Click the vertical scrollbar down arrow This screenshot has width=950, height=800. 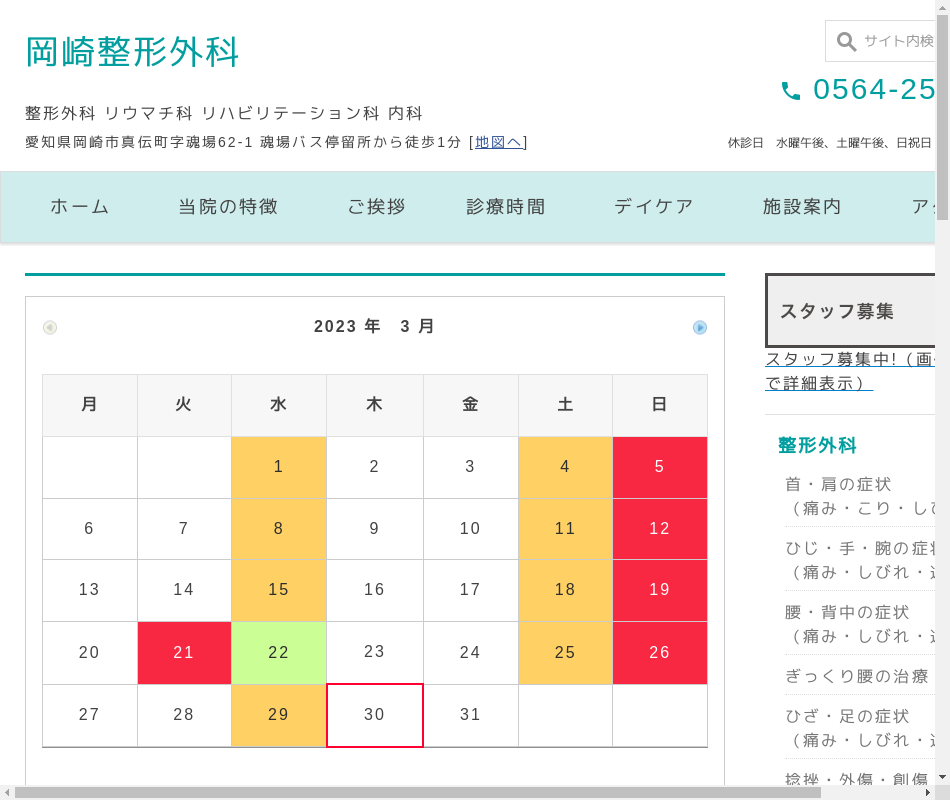pyautogui.click(x=942, y=776)
